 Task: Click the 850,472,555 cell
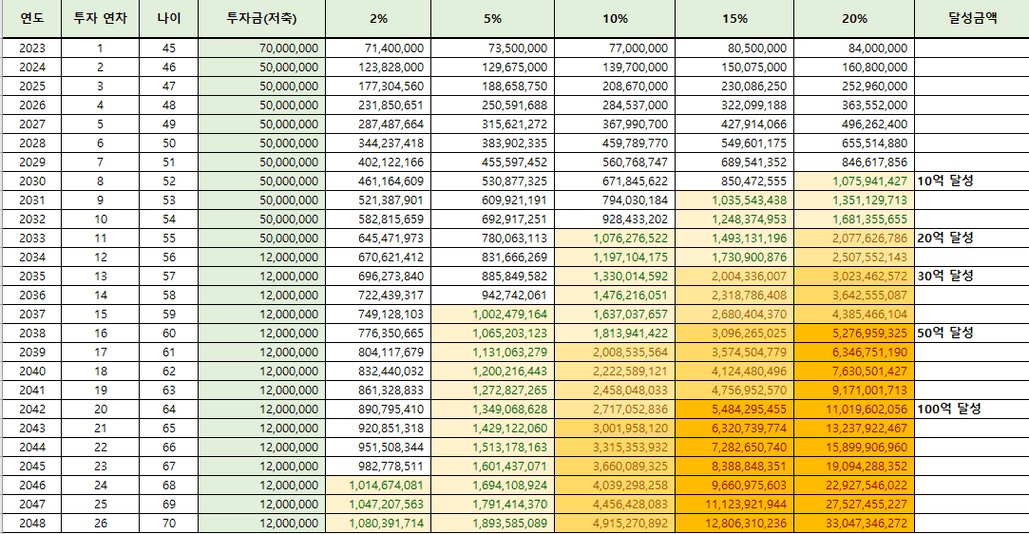[x=734, y=181]
